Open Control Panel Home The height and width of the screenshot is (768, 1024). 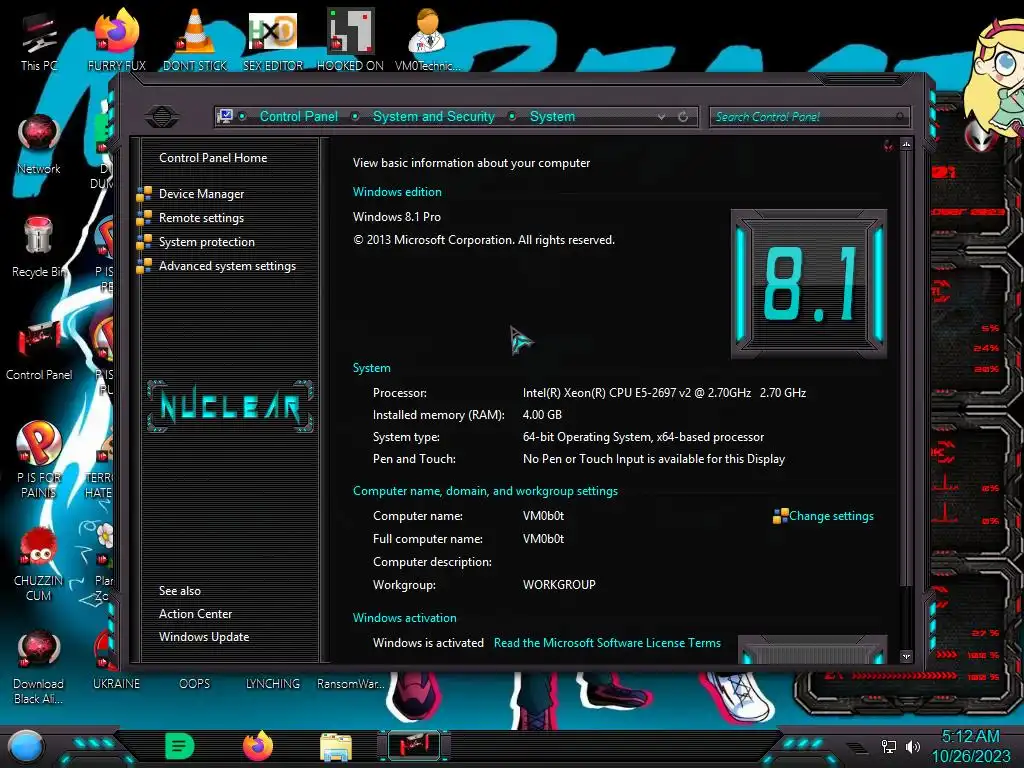point(213,157)
